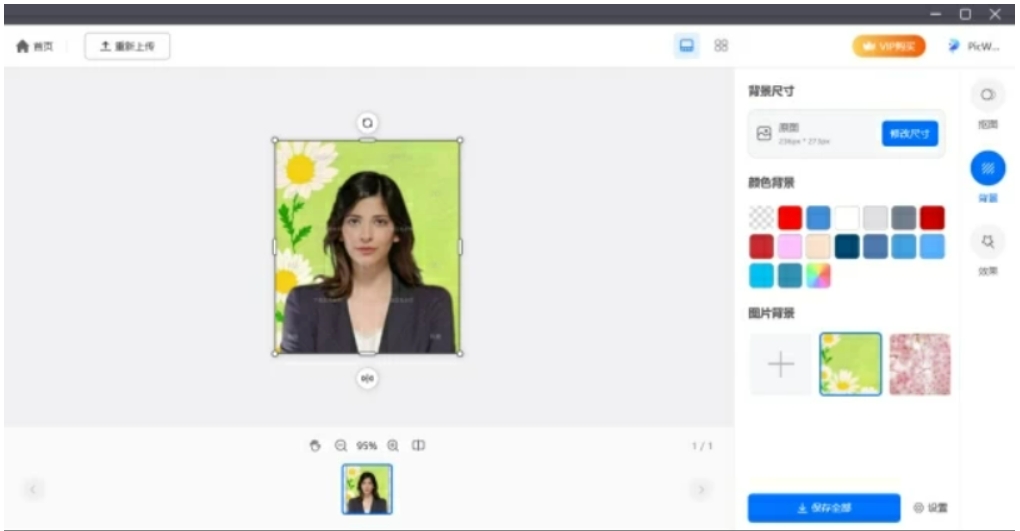Select the hand pan tool
1020x531 pixels.
[315, 446]
